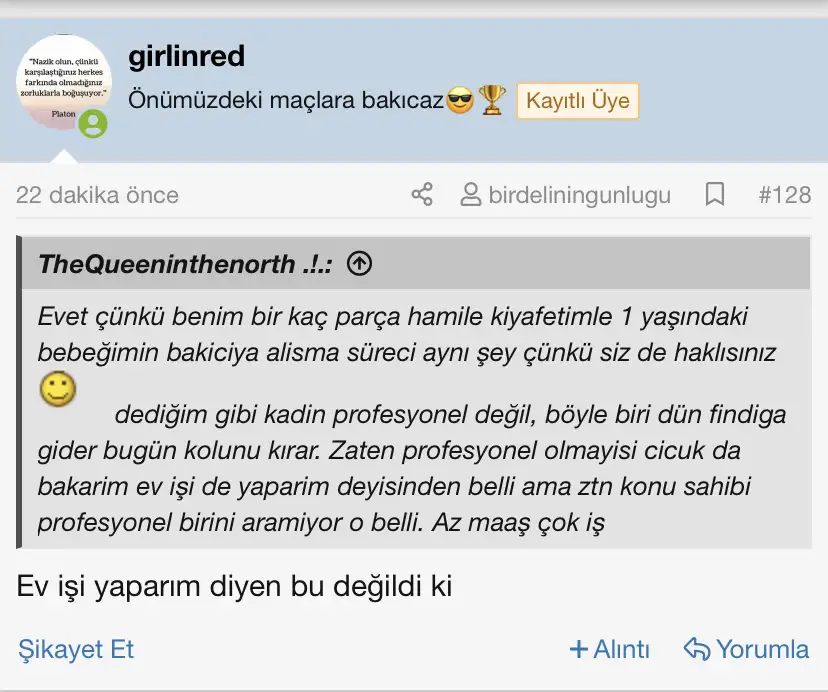
Task: Click the share icon in post header
Action: point(422,194)
